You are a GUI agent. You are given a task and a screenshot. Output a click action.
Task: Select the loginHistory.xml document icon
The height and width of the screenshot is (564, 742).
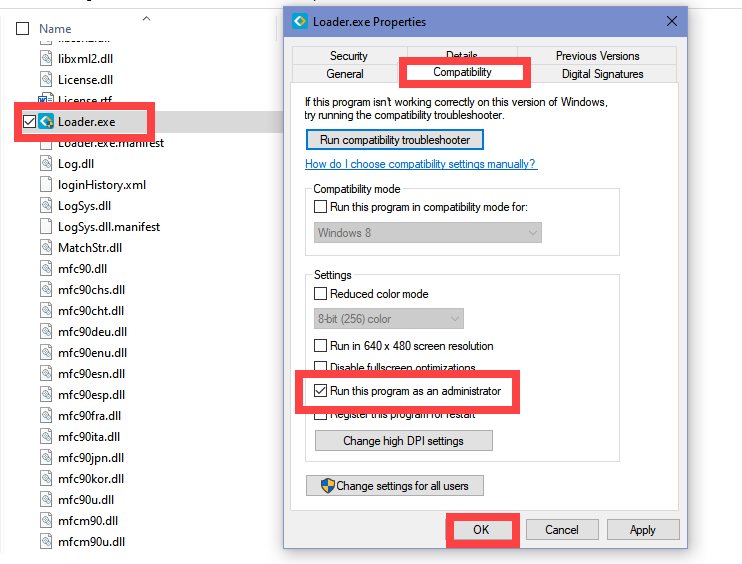(x=46, y=185)
